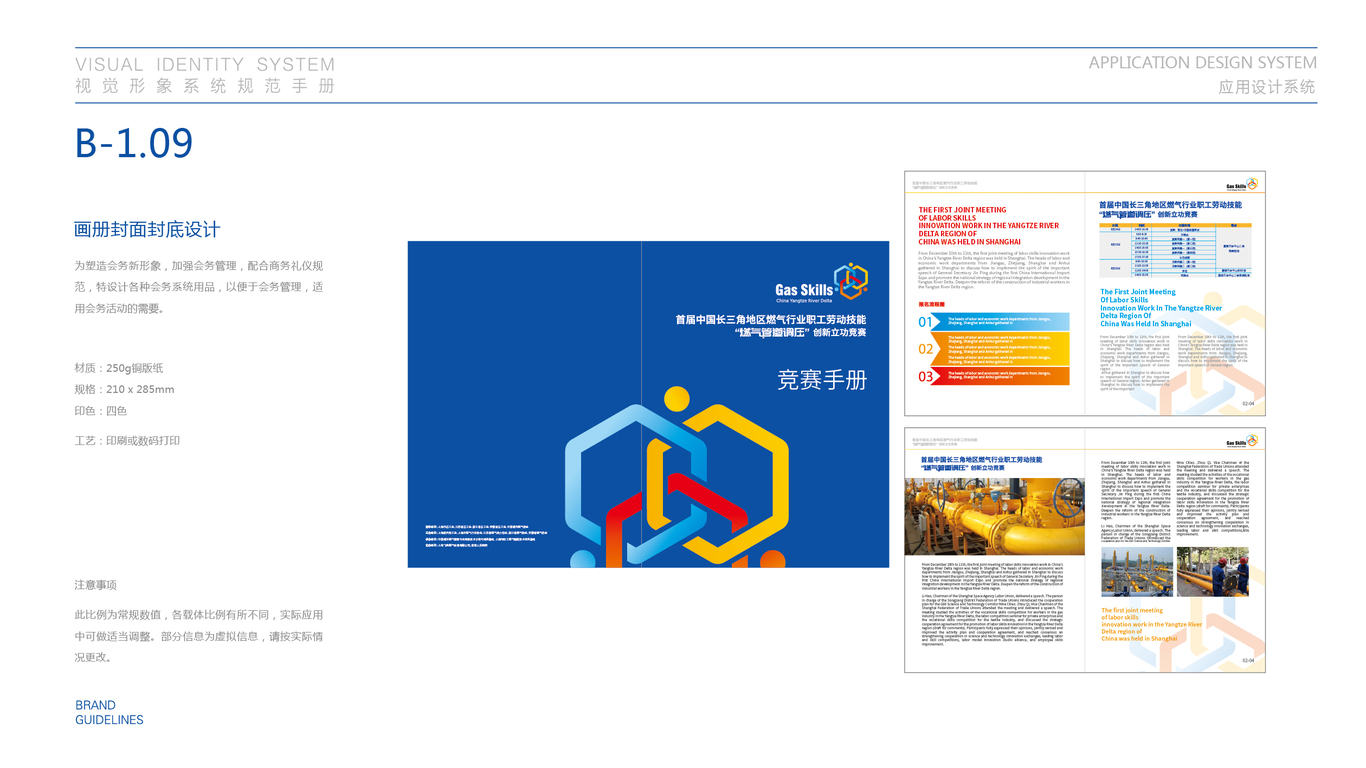Screen dimensions: 1366x768
Task: Click the '02-04' page number on bottom spread
Action: point(1248,660)
